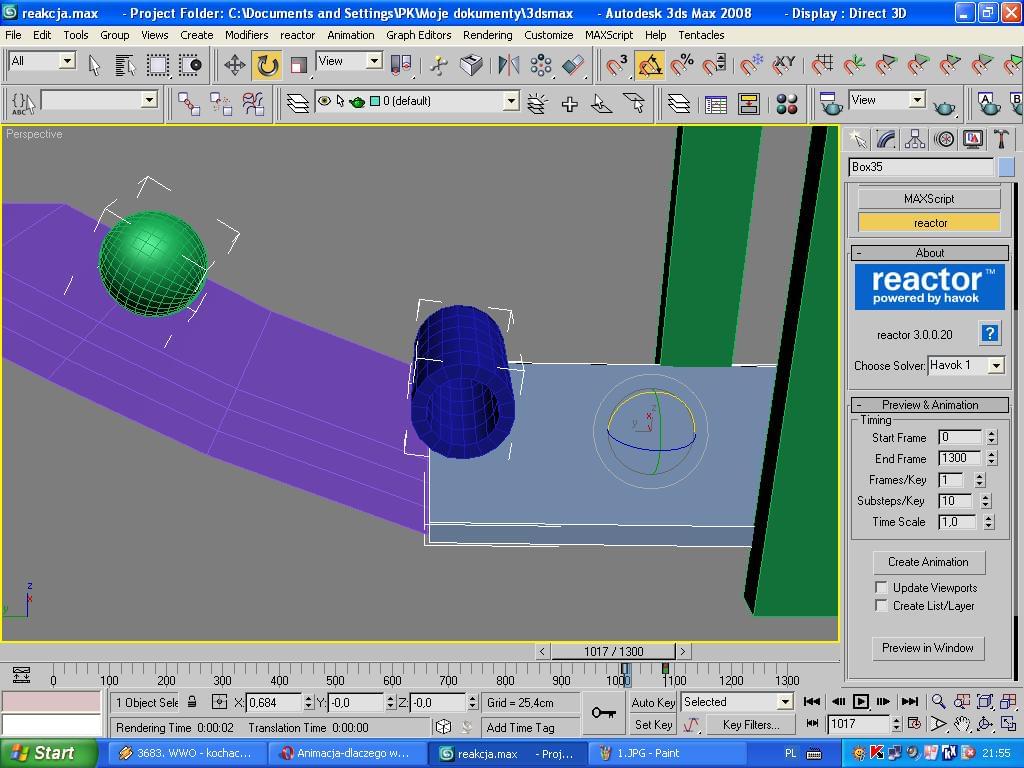Viewport: 1024px width, 768px height.
Task: Toggle layer visibility eye icon
Action: (x=323, y=101)
